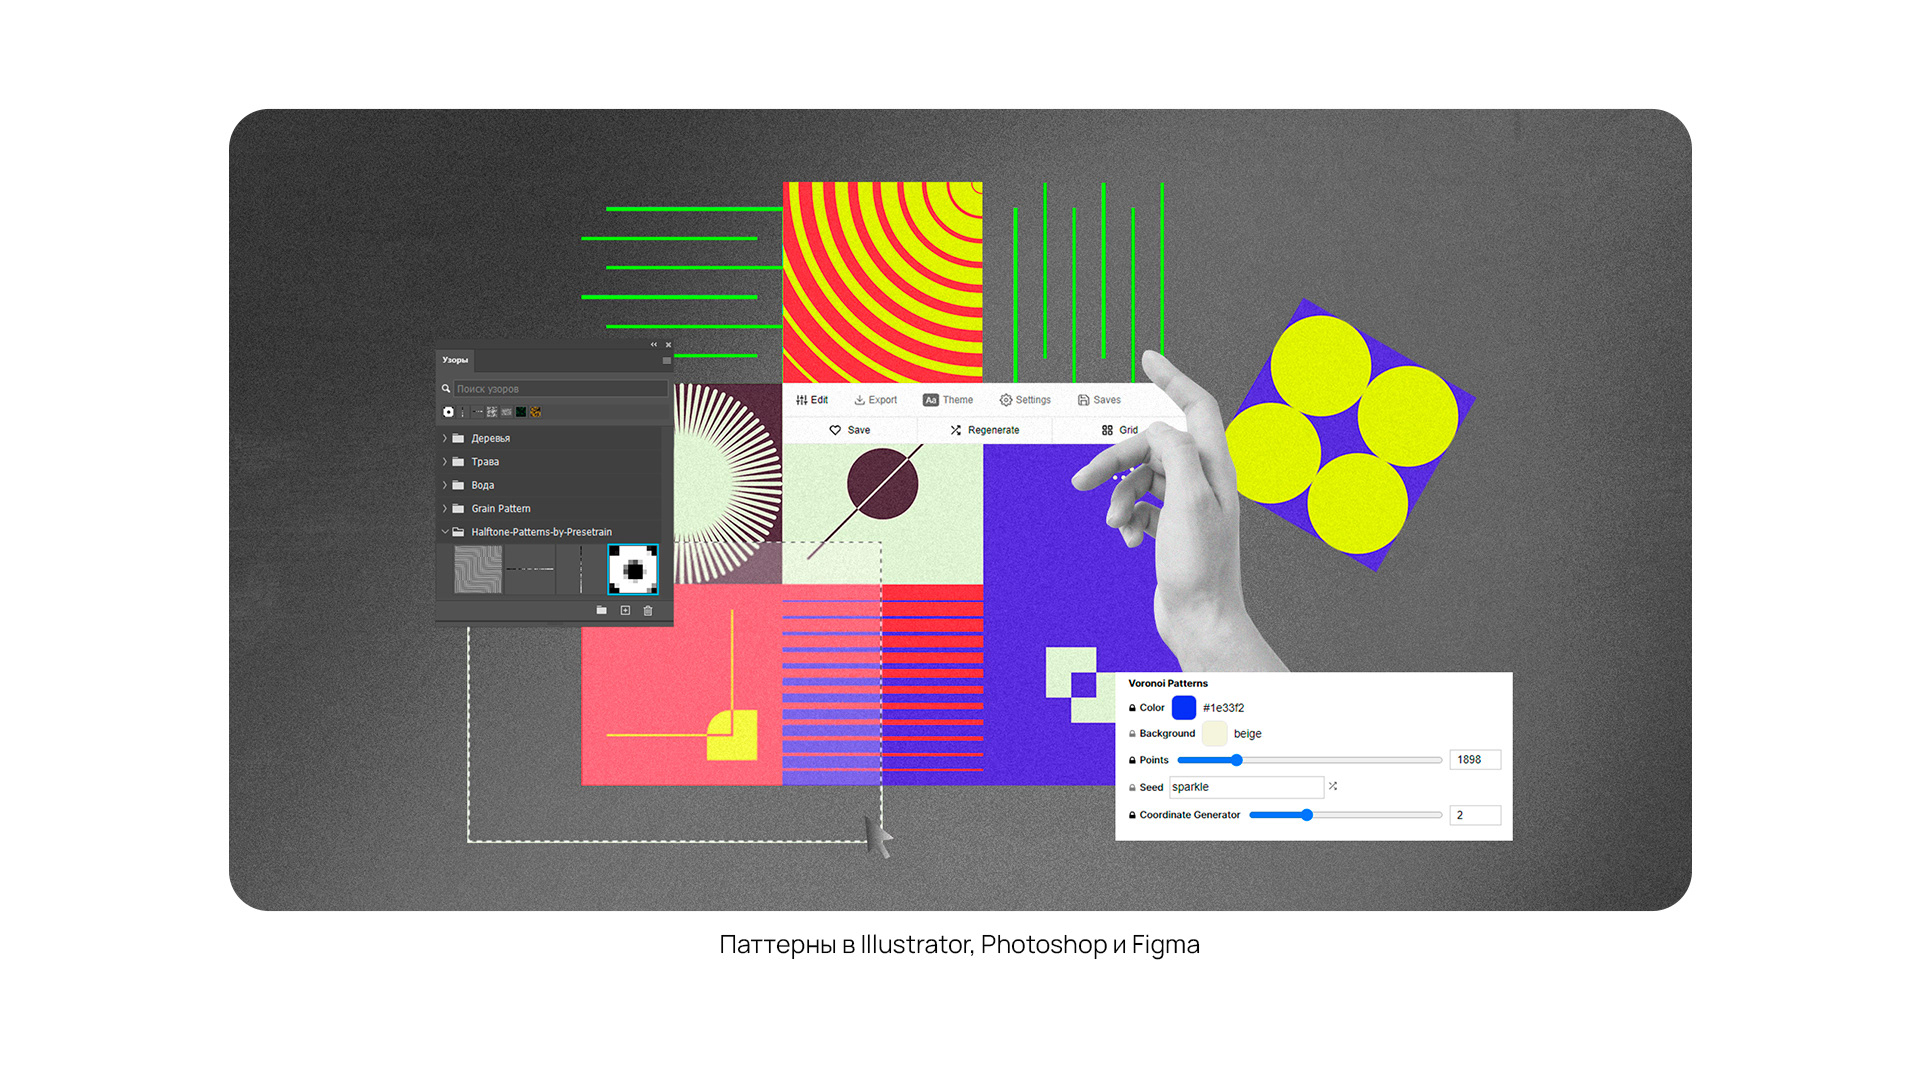Collapse the panel with double-arrow icon

point(654,345)
